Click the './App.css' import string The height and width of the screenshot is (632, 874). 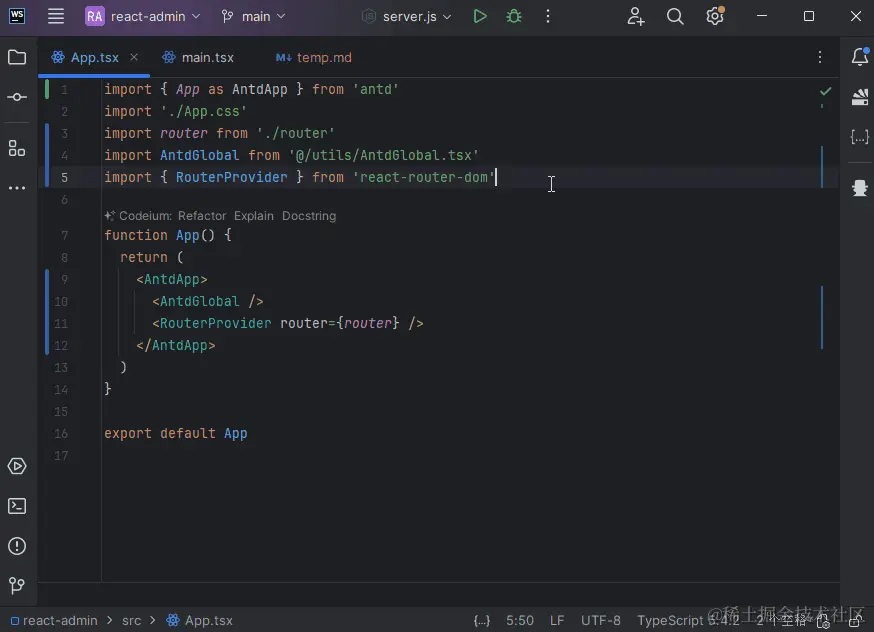(x=203, y=111)
